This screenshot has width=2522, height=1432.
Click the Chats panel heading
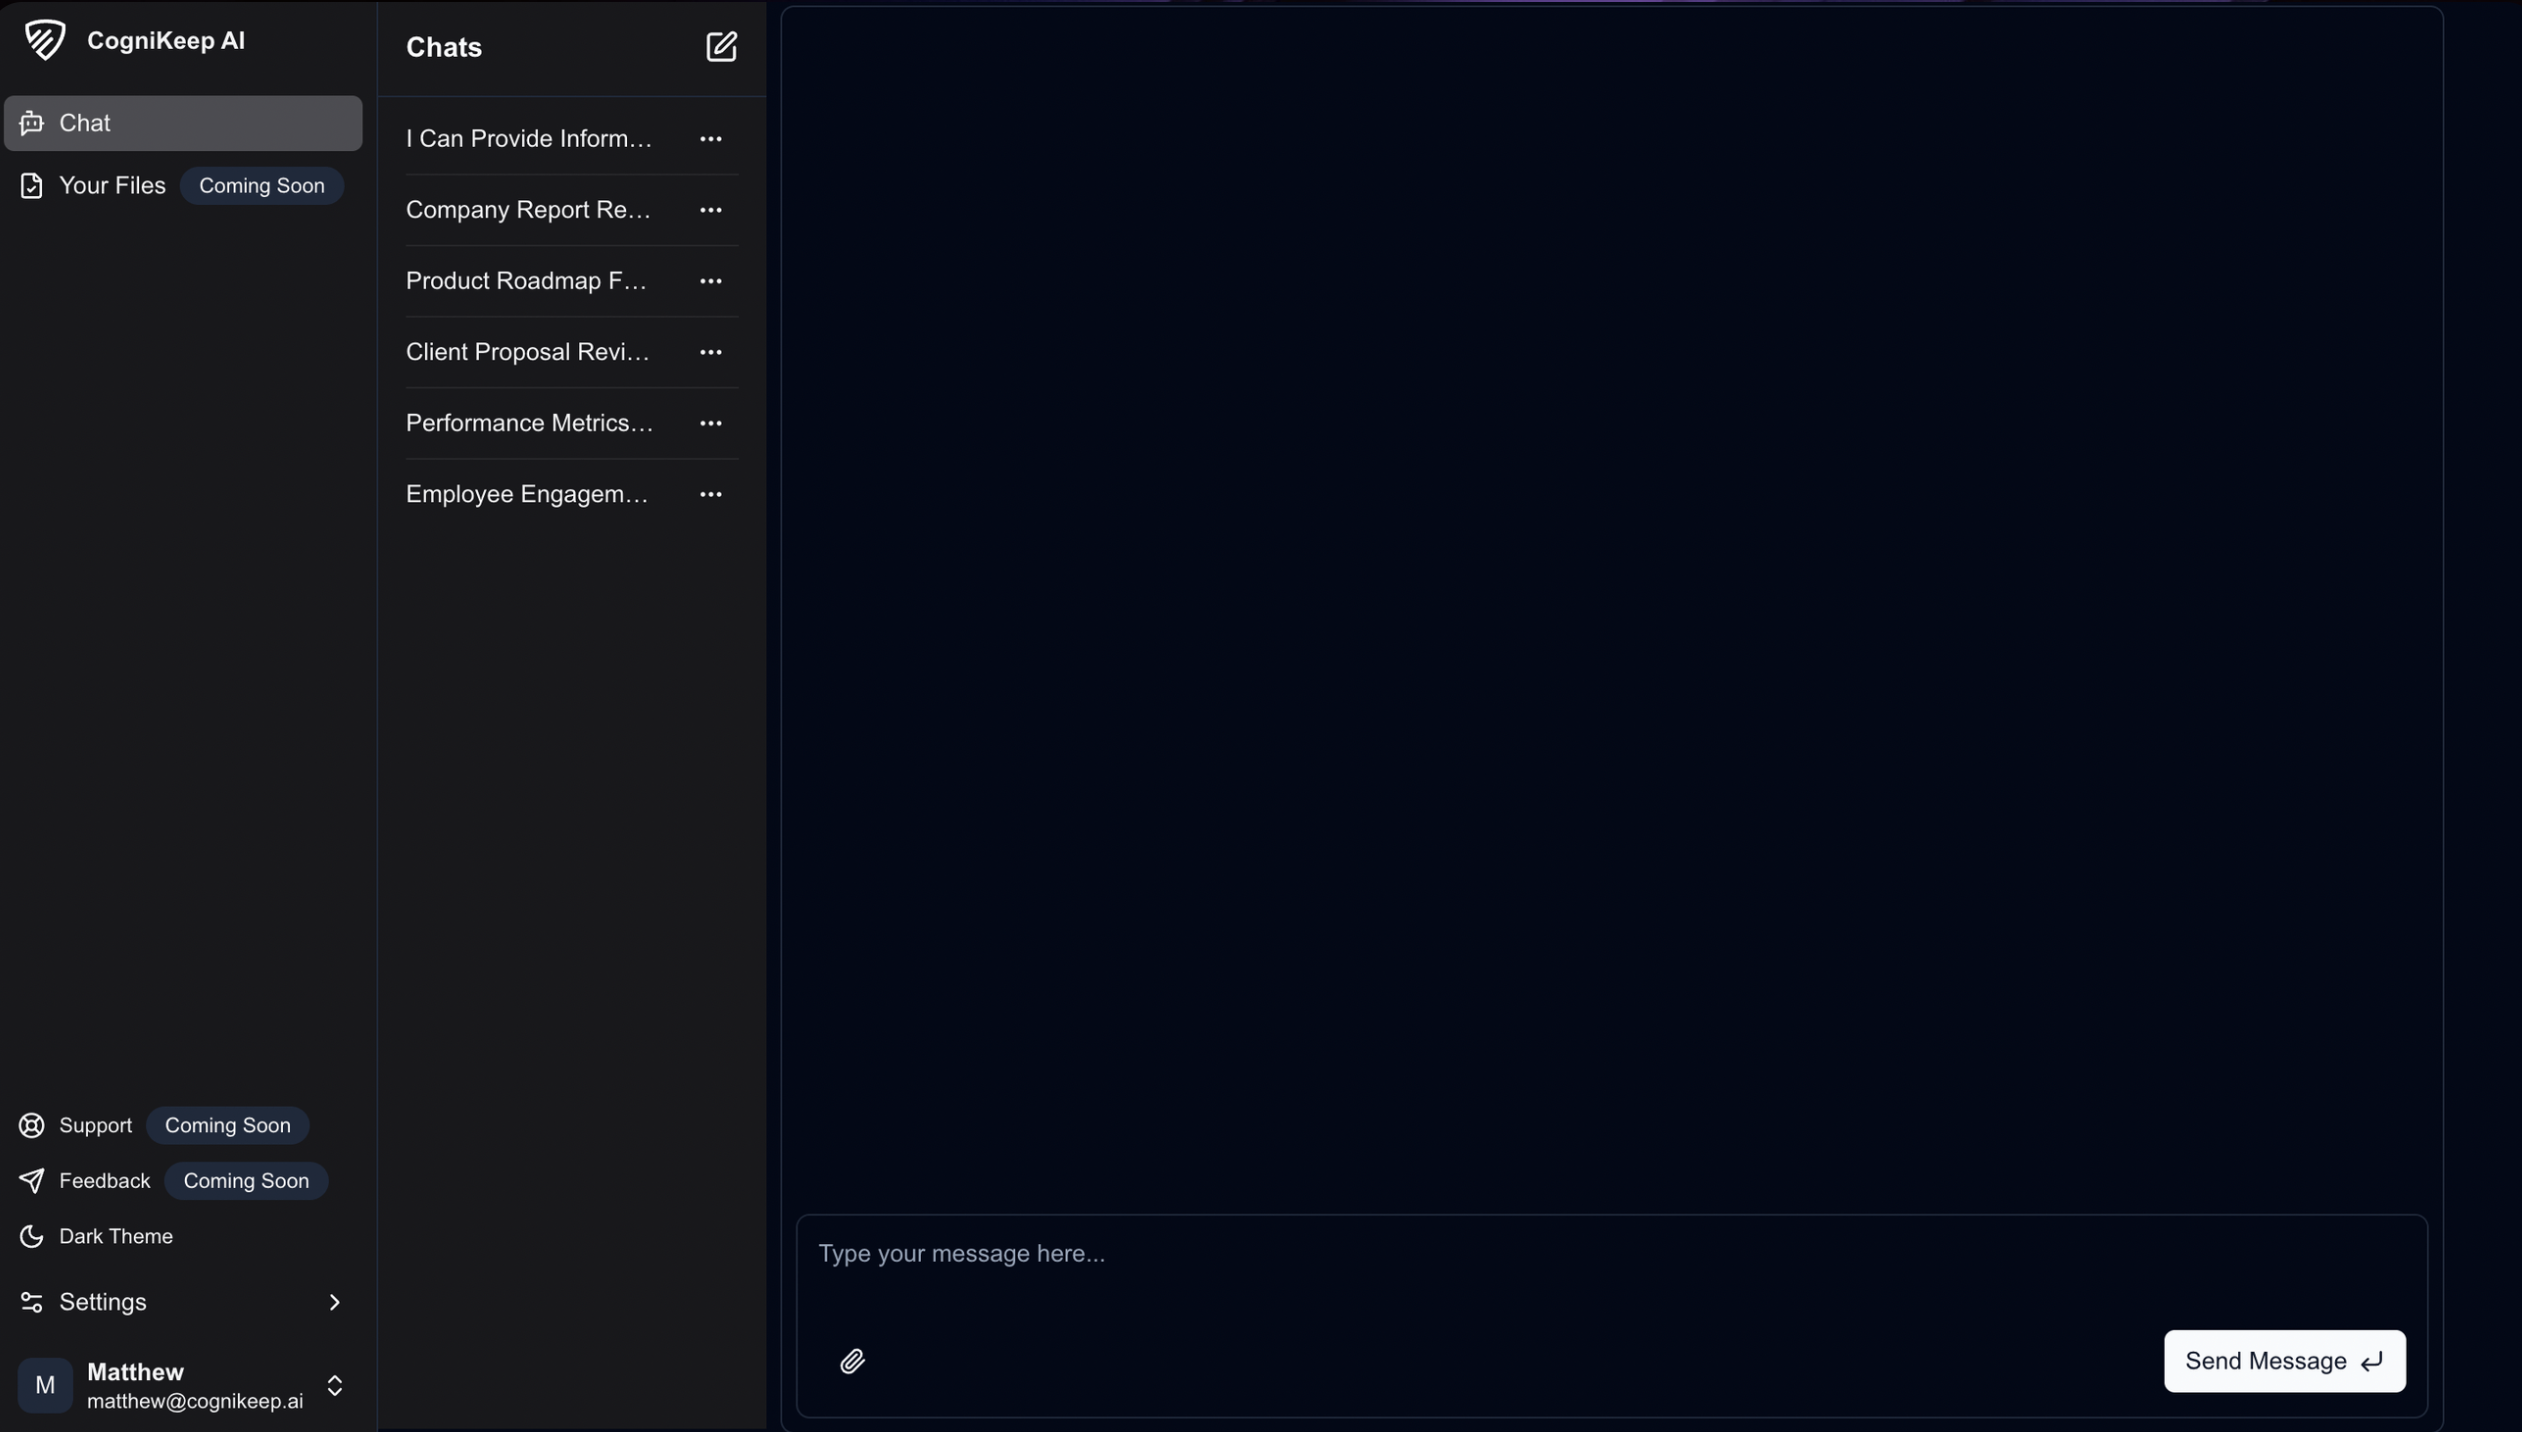click(x=444, y=47)
